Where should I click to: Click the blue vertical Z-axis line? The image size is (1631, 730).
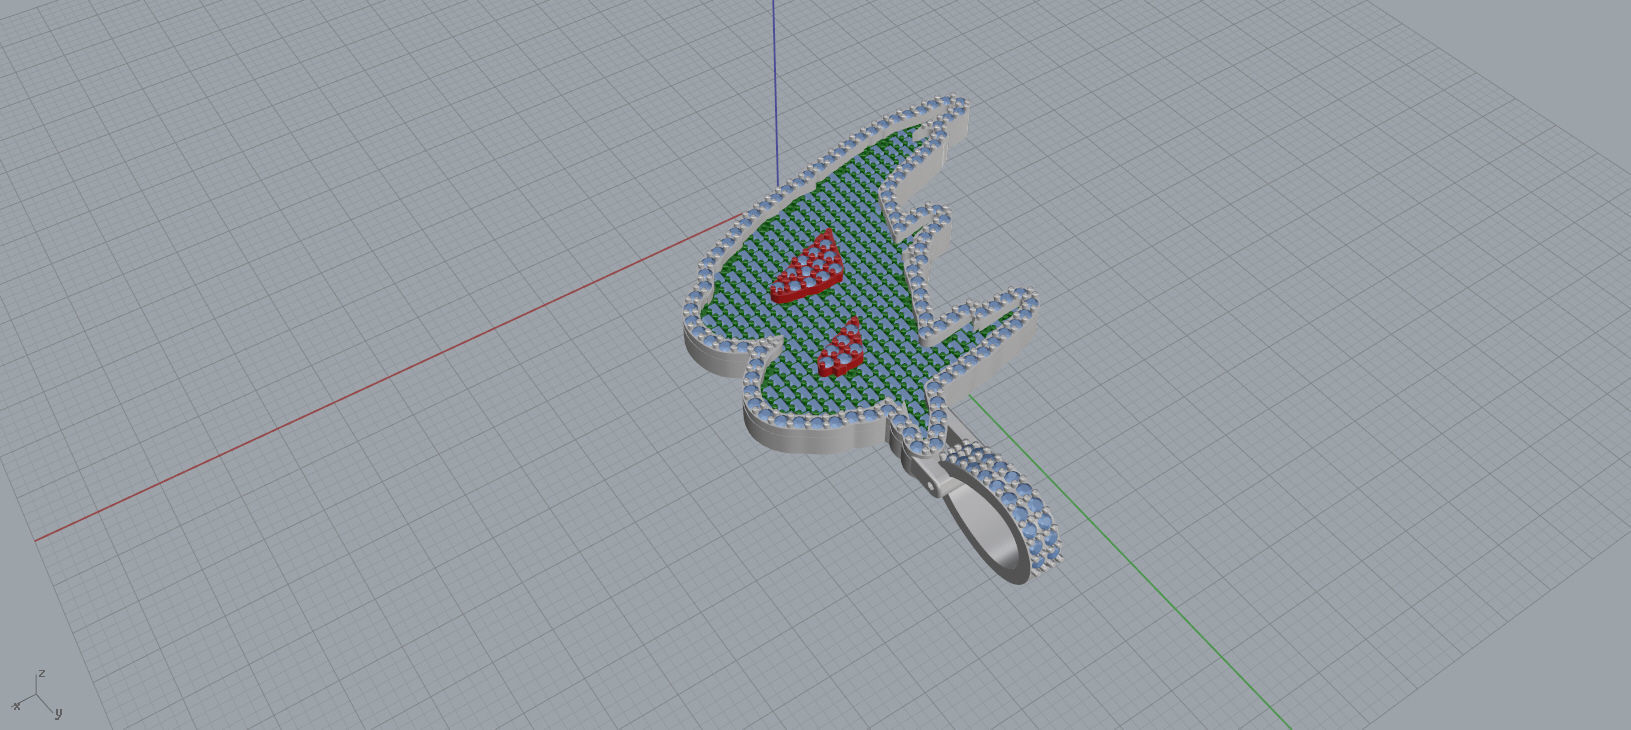pyautogui.click(x=775, y=95)
